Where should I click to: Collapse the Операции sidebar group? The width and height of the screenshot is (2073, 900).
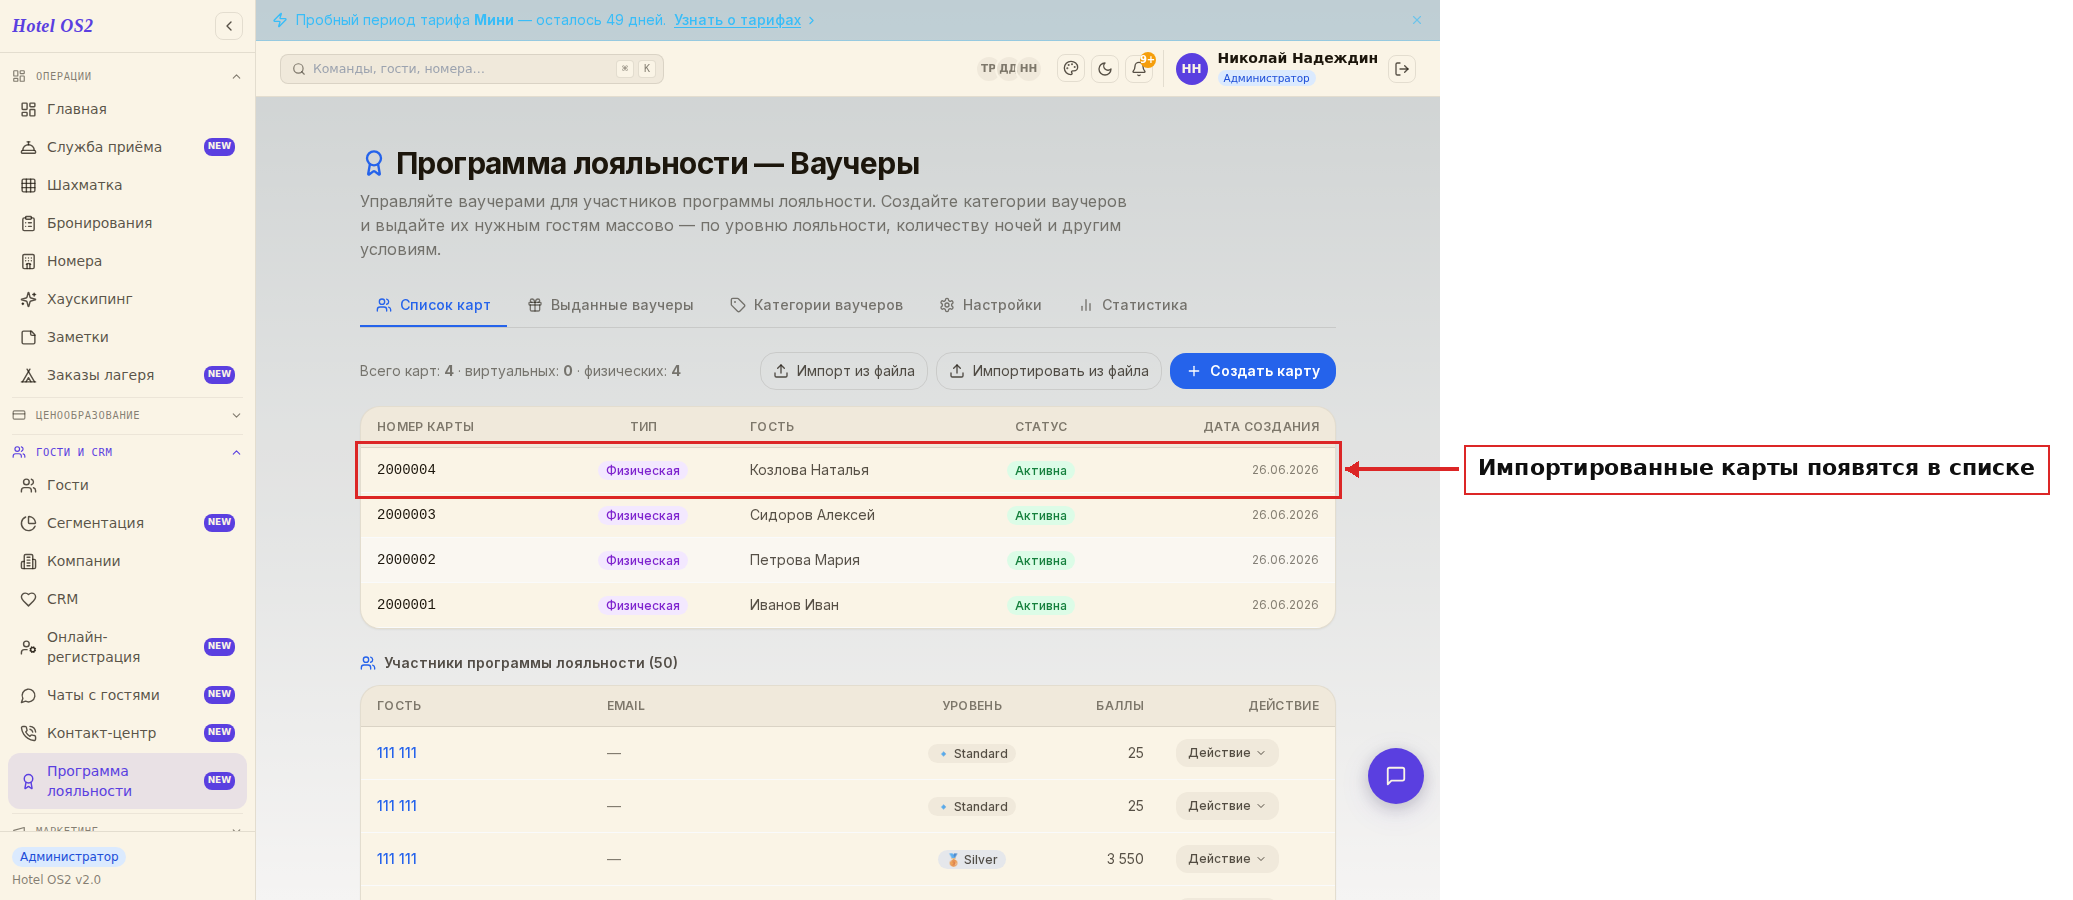[x=127, y=76]
